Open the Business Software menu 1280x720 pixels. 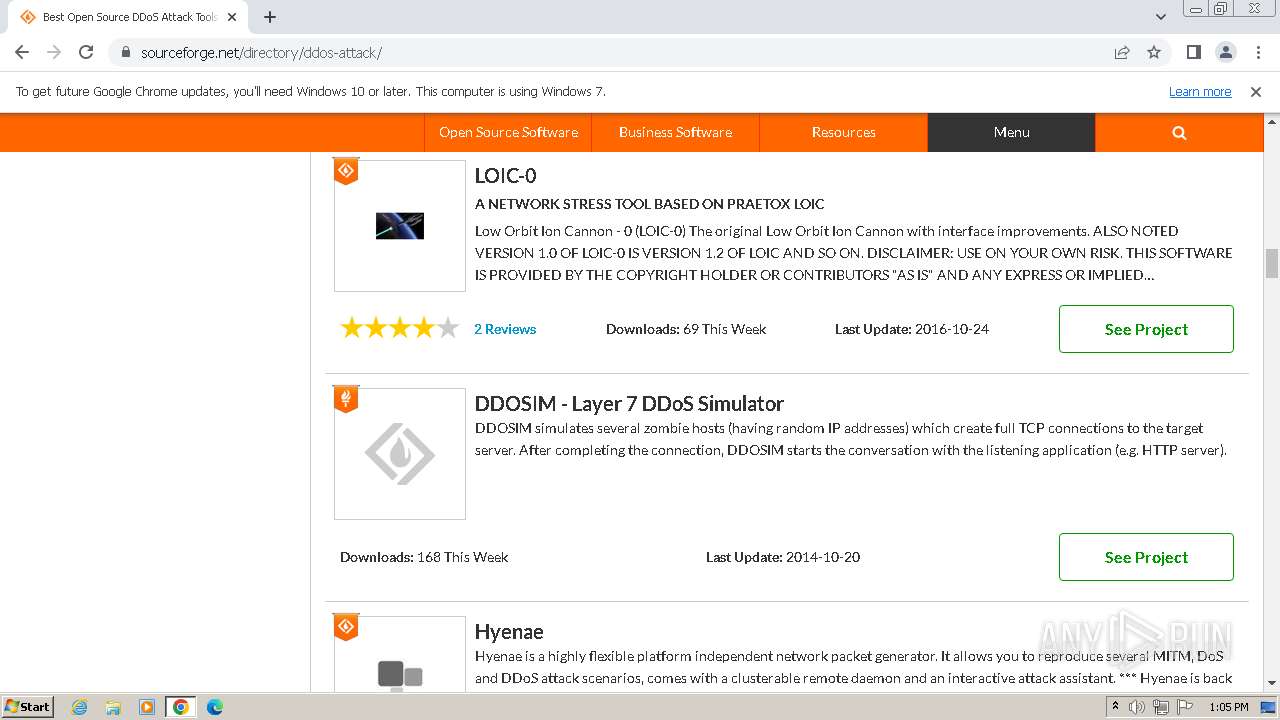click(x=675, y=132)
